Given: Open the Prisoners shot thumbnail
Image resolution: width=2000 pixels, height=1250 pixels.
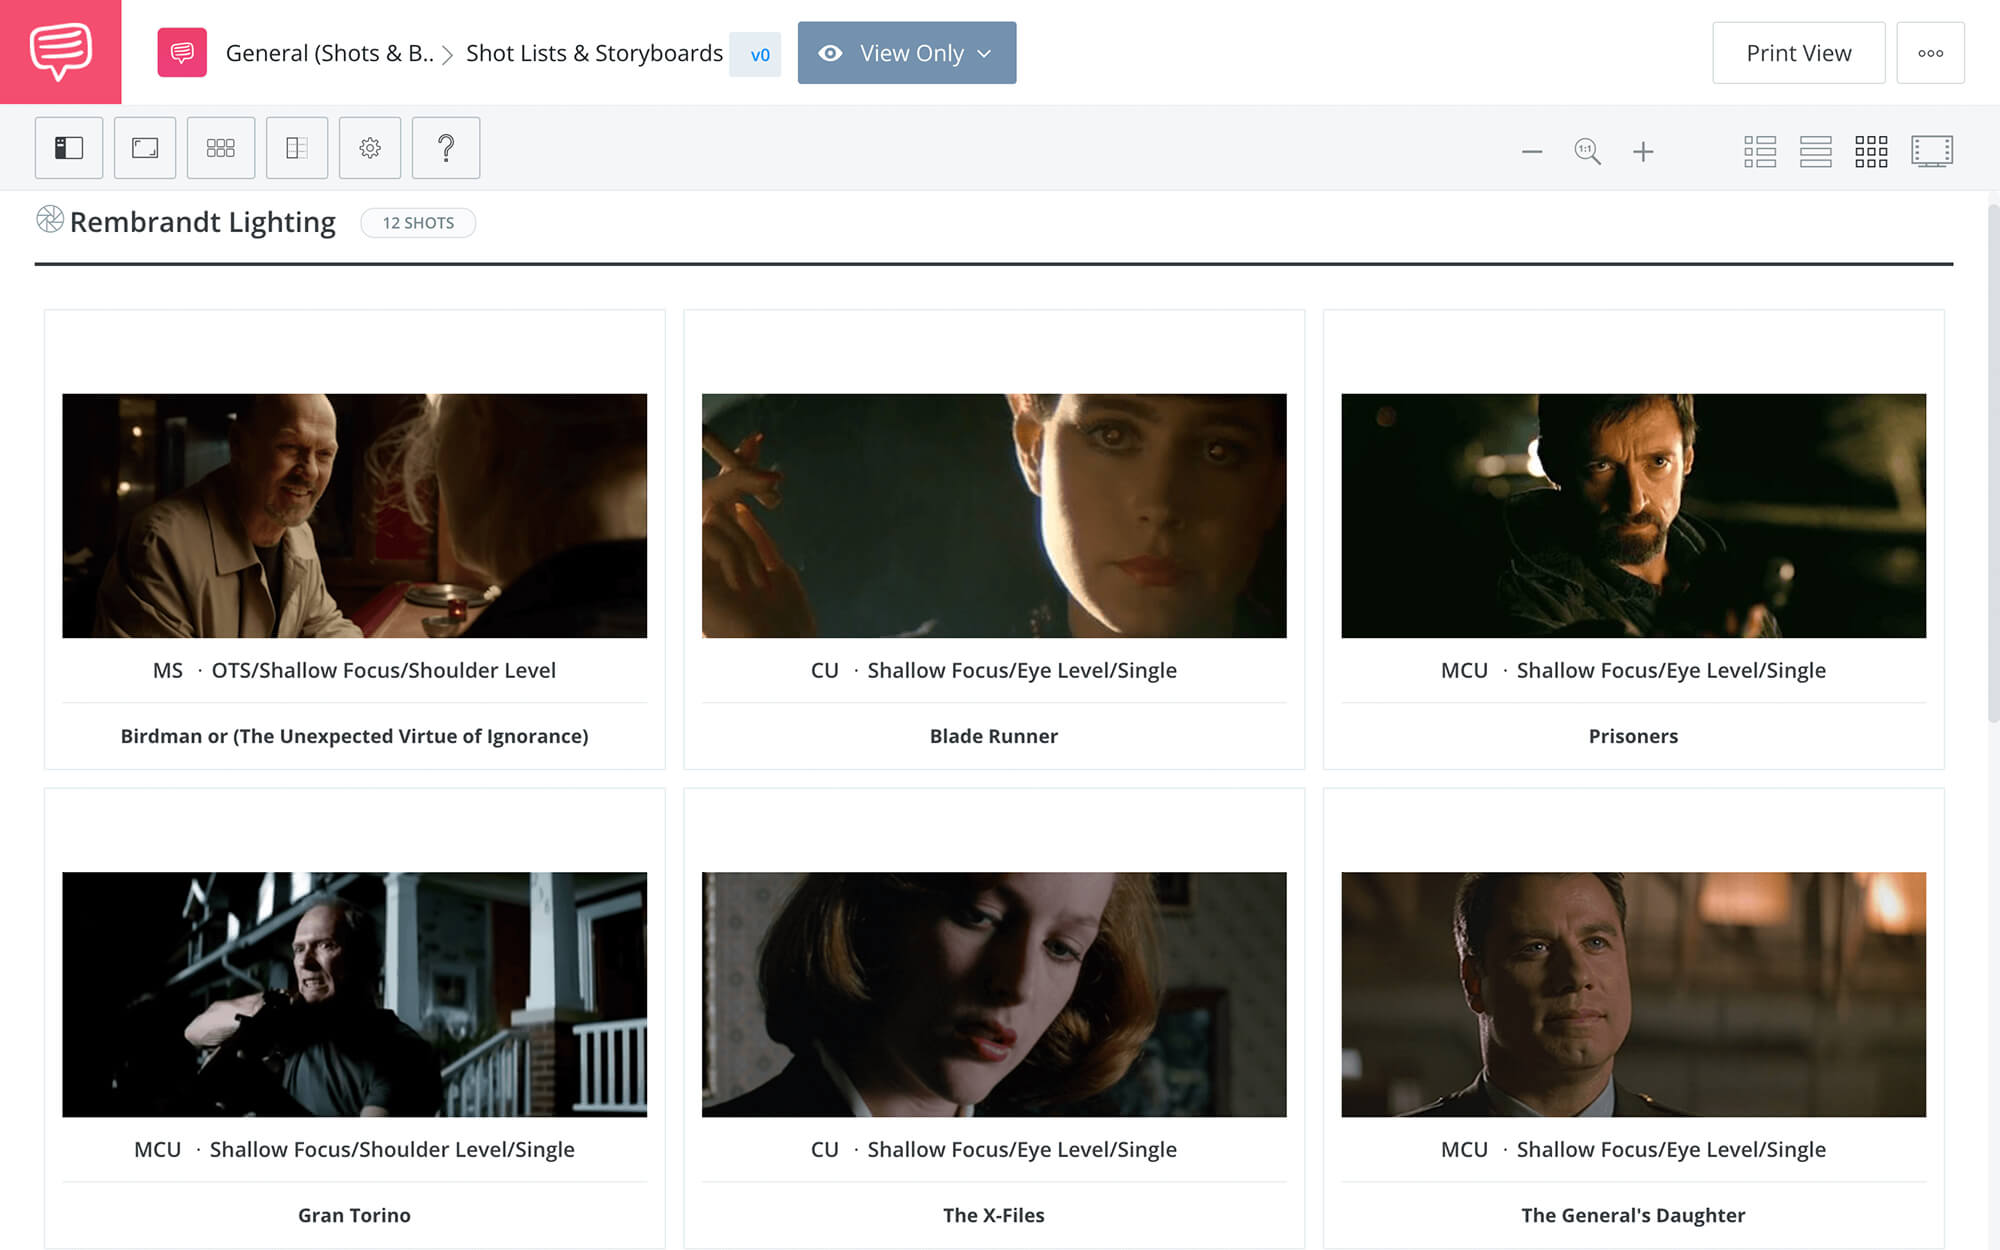Looking at the screenshot, I should 1633,516.
